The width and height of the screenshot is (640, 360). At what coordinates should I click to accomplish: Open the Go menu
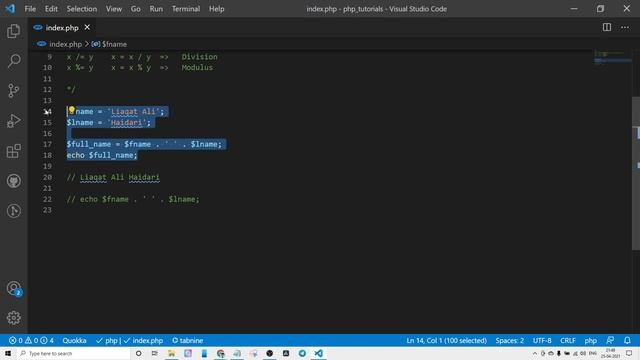coord(136,9)
